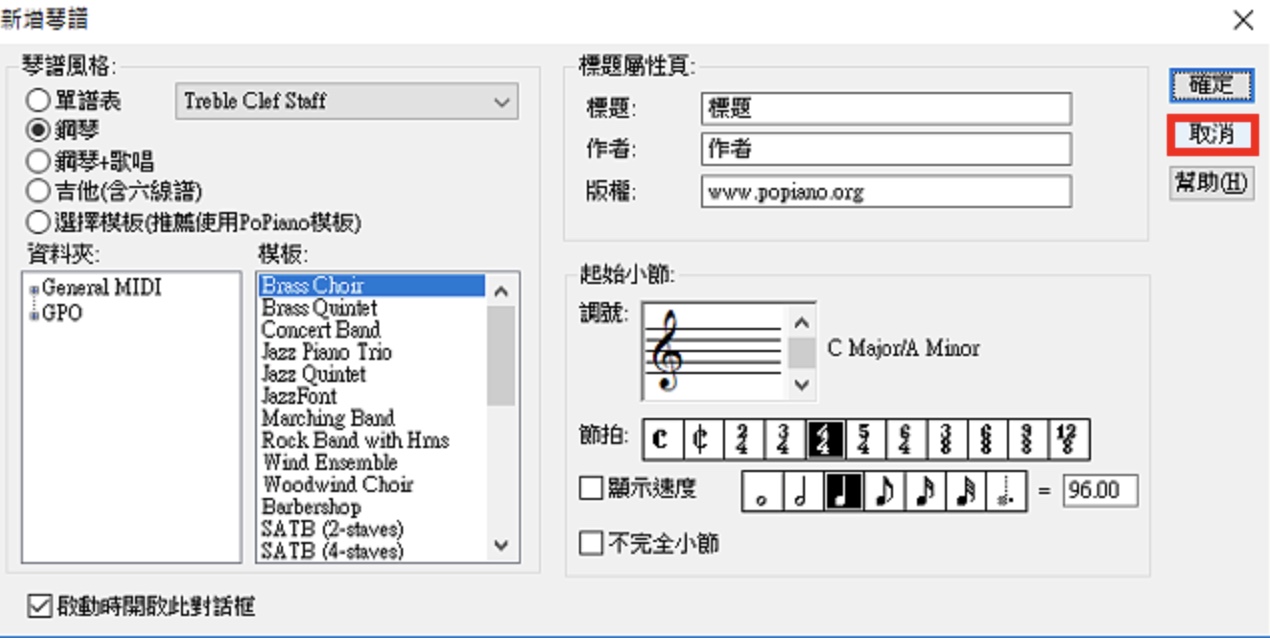Click the 版權 www.popiano.org field

point(886,192)
